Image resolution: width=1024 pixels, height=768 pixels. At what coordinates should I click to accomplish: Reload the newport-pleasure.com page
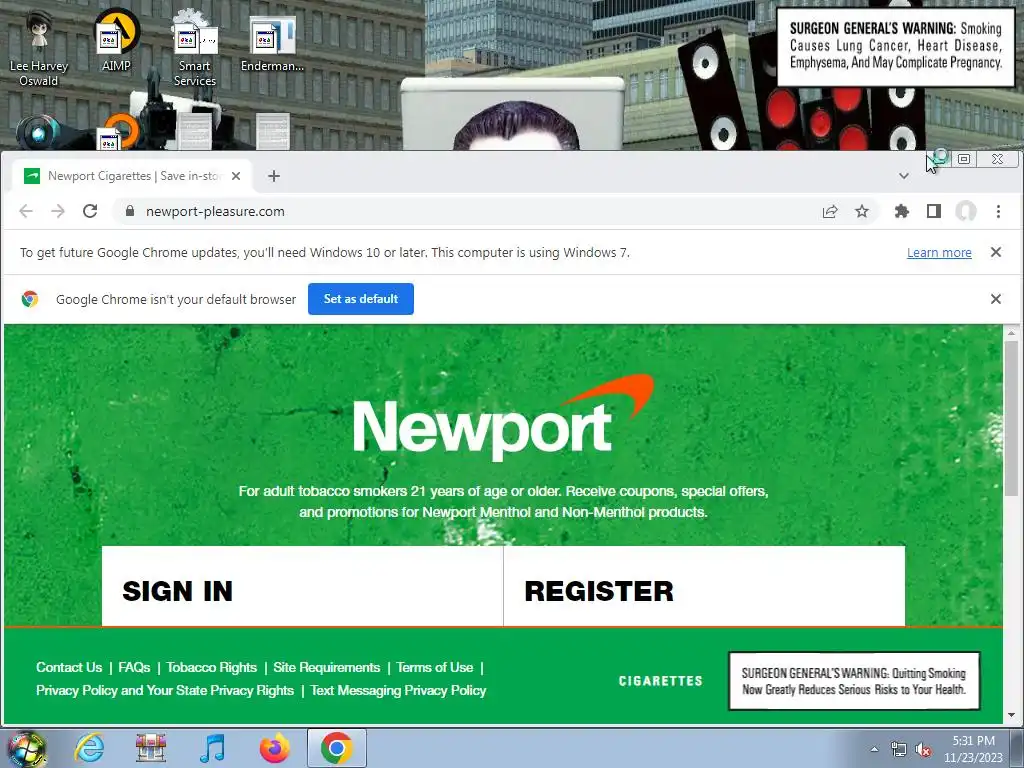point(90,211)
